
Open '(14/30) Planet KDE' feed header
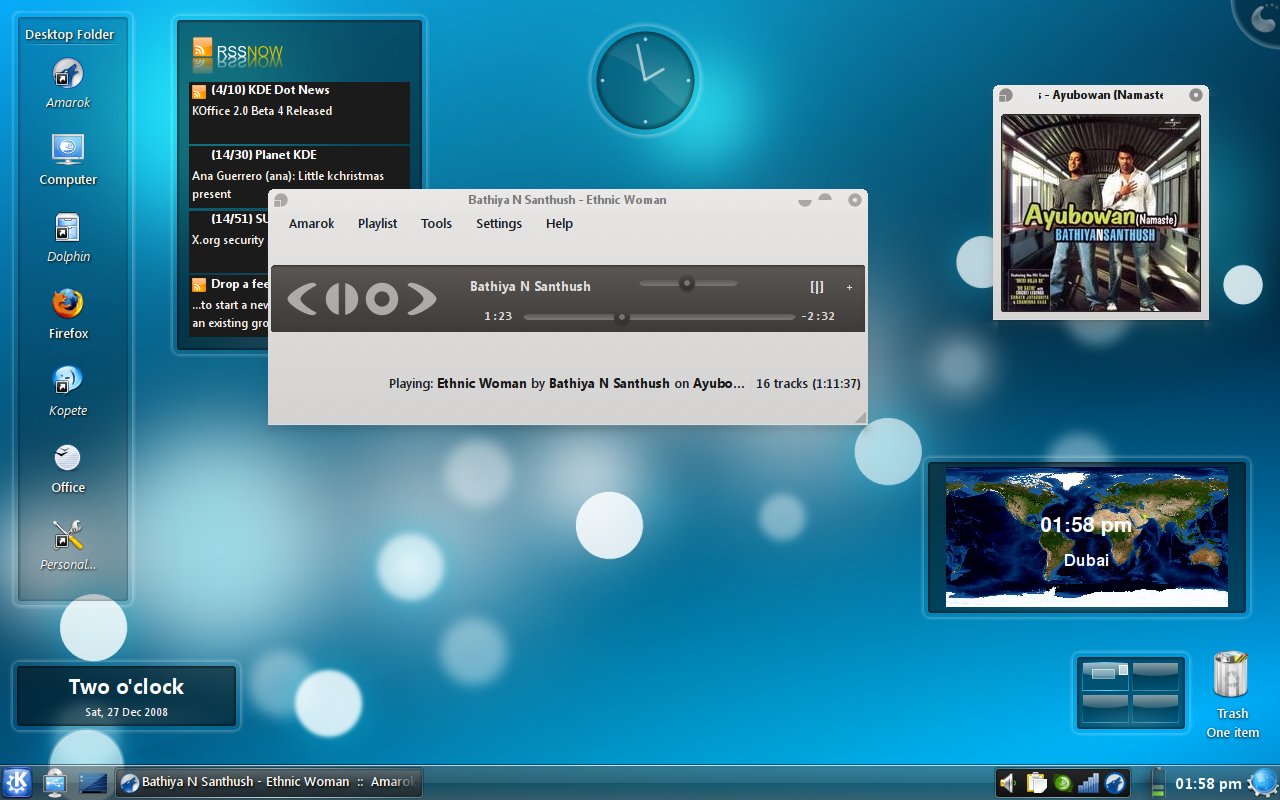[x=264, y=155]
